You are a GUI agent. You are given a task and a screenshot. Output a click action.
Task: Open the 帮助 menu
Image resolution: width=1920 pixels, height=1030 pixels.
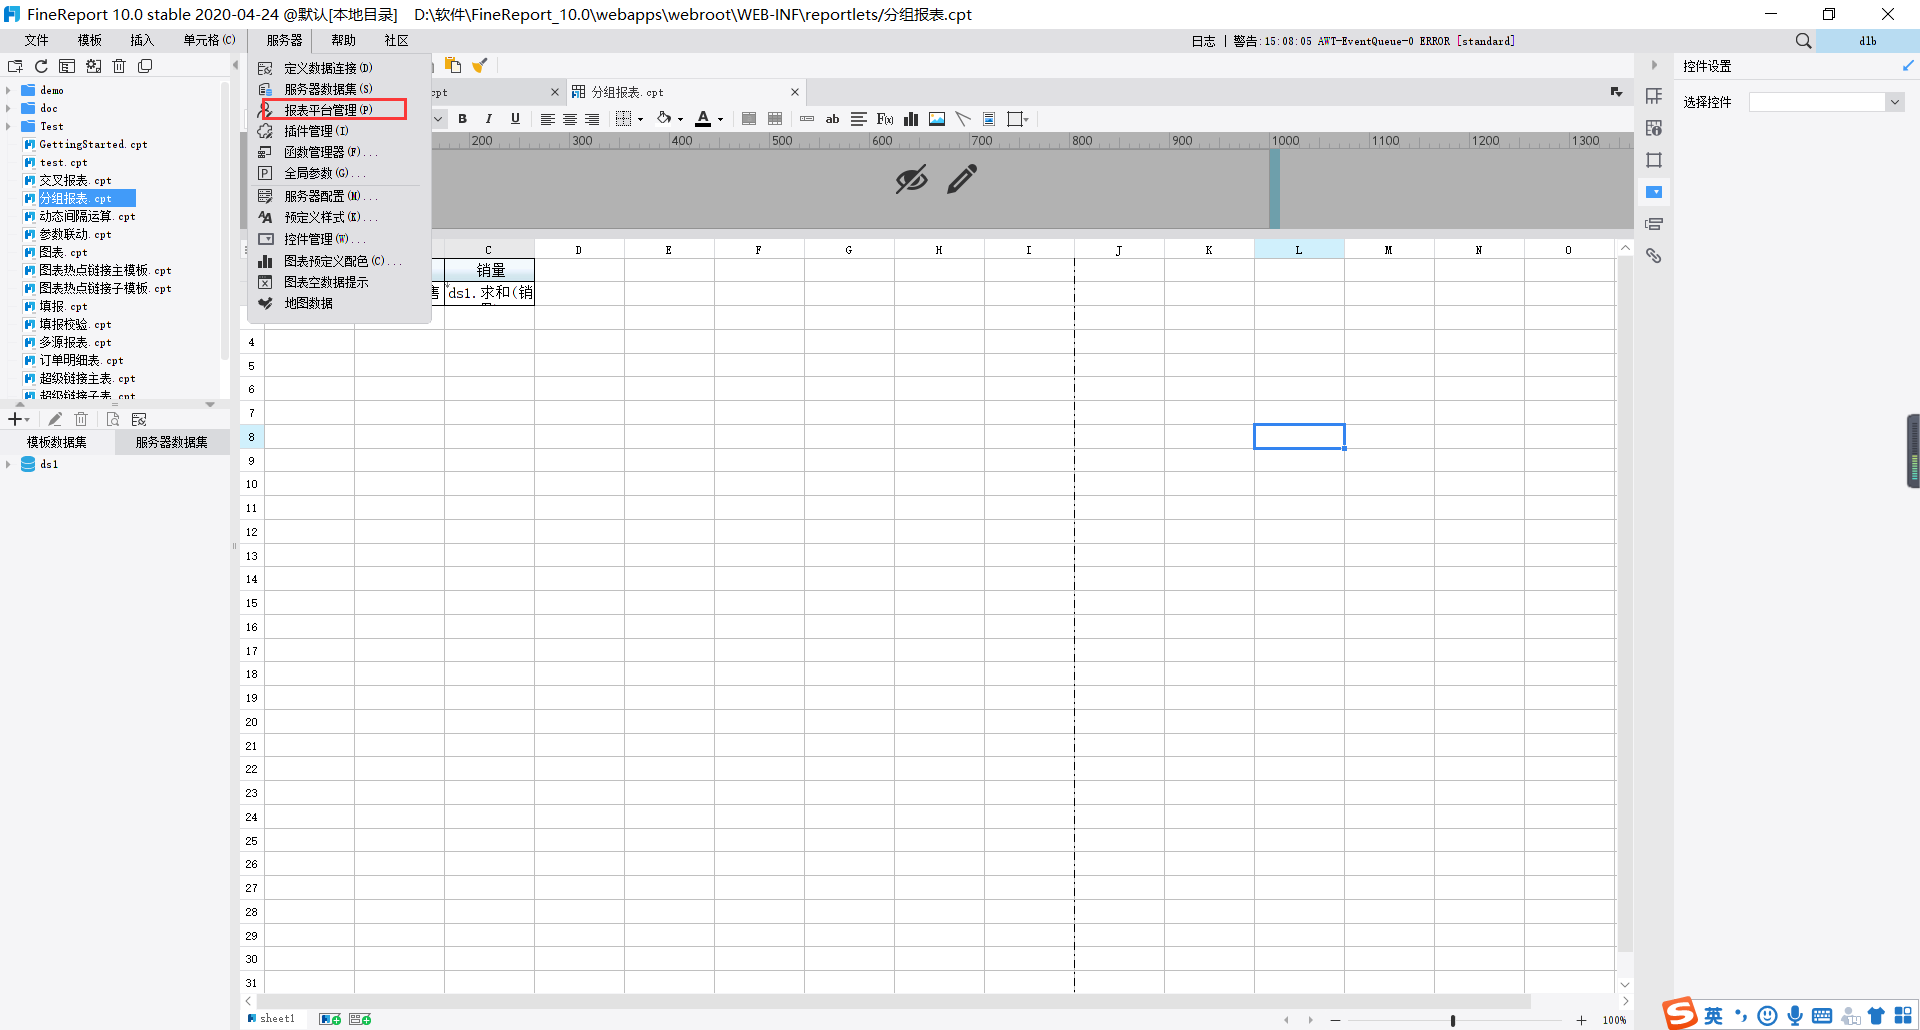pyautogui.click(x=344, y=40)
